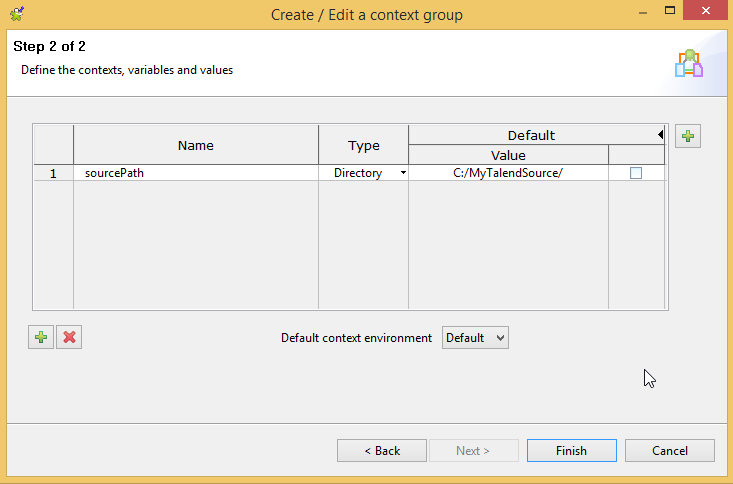The image size is (733, 484).
Task: Minimize the context group dialog window
Action: 643,11
